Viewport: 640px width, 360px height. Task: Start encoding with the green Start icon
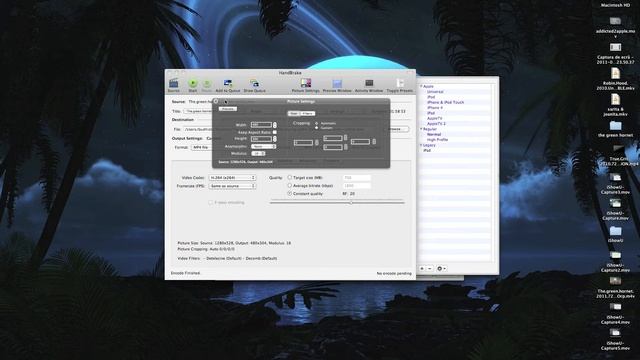click(x=193, y=84)
